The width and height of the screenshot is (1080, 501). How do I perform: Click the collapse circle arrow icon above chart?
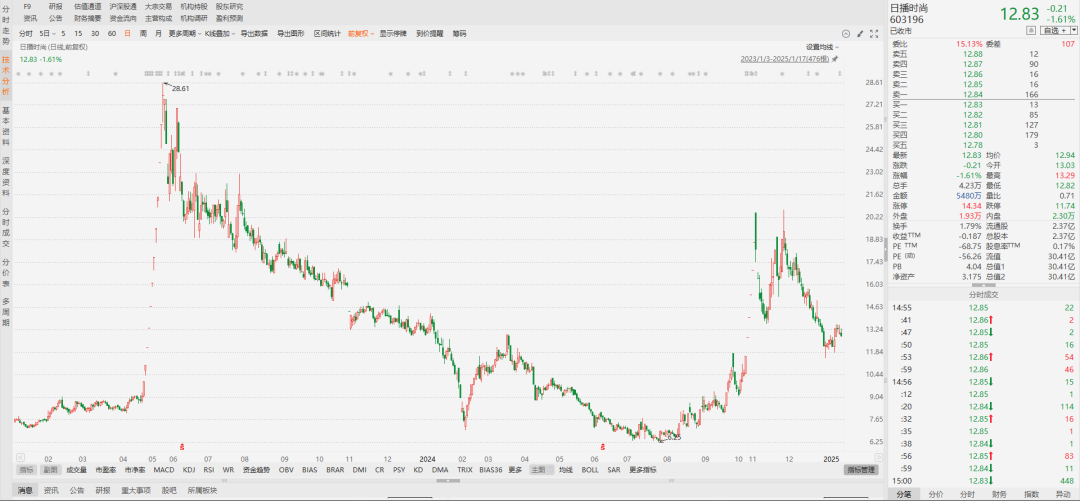click(847, 33)
